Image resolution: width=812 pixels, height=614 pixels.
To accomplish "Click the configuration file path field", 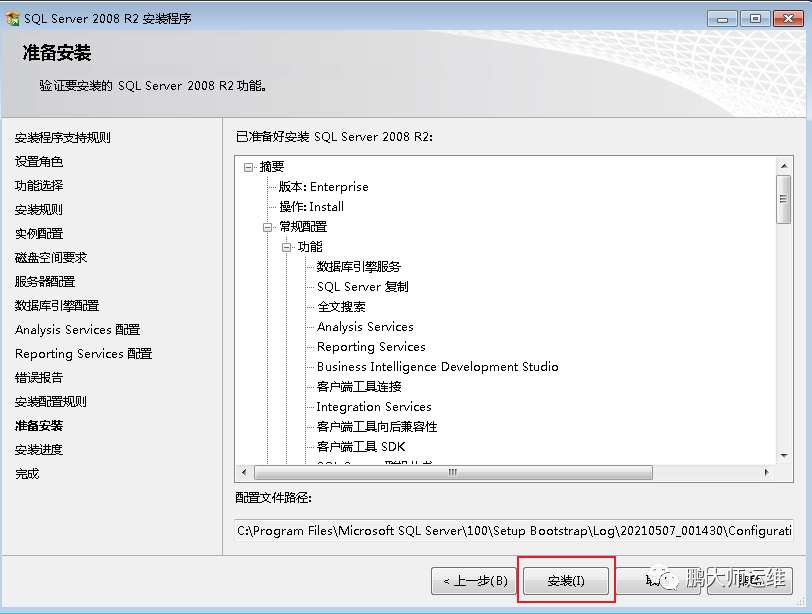I will click(514, 531).
